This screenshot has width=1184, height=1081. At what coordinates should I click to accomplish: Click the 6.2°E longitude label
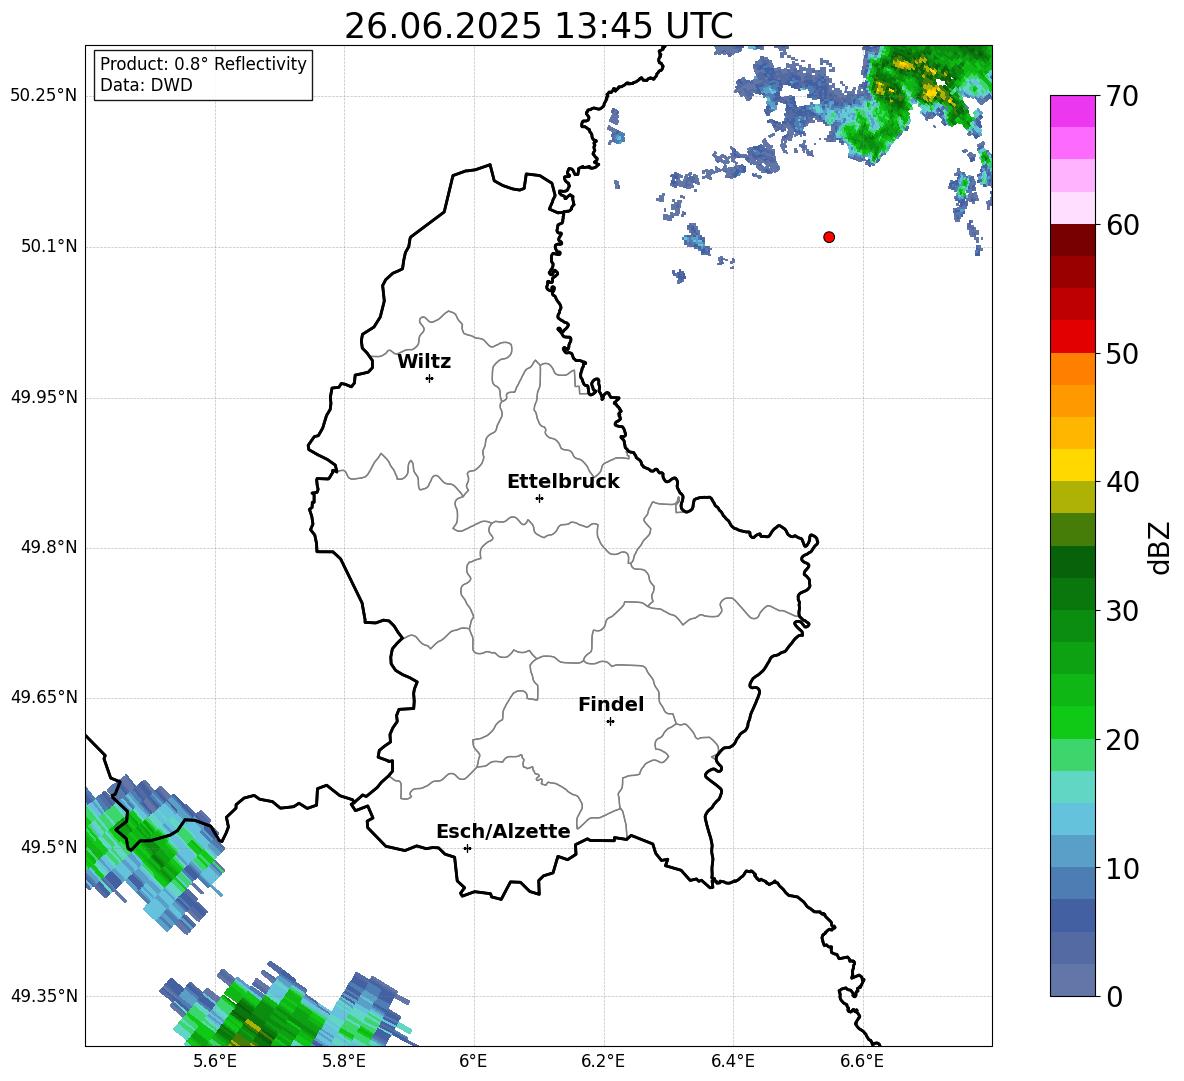(x=603, y=1061)
